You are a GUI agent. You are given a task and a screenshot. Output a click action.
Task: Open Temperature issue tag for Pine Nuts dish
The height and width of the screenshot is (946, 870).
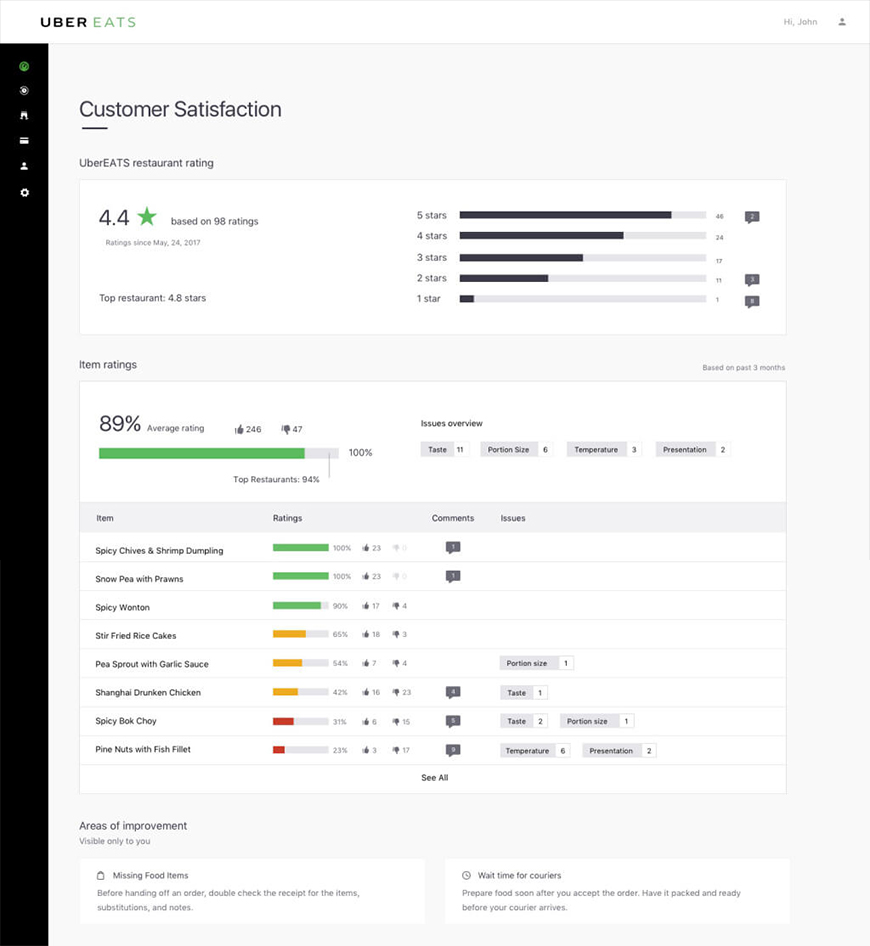tap(536, 749)
